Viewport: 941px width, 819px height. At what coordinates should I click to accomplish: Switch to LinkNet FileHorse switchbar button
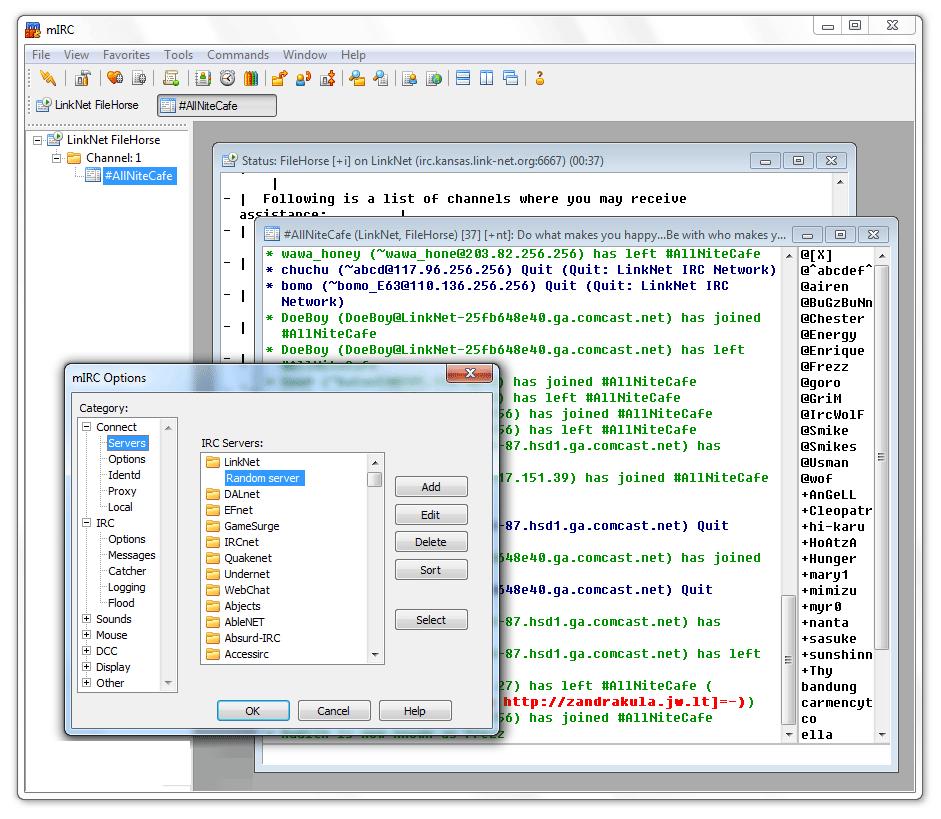coord(88,105)
